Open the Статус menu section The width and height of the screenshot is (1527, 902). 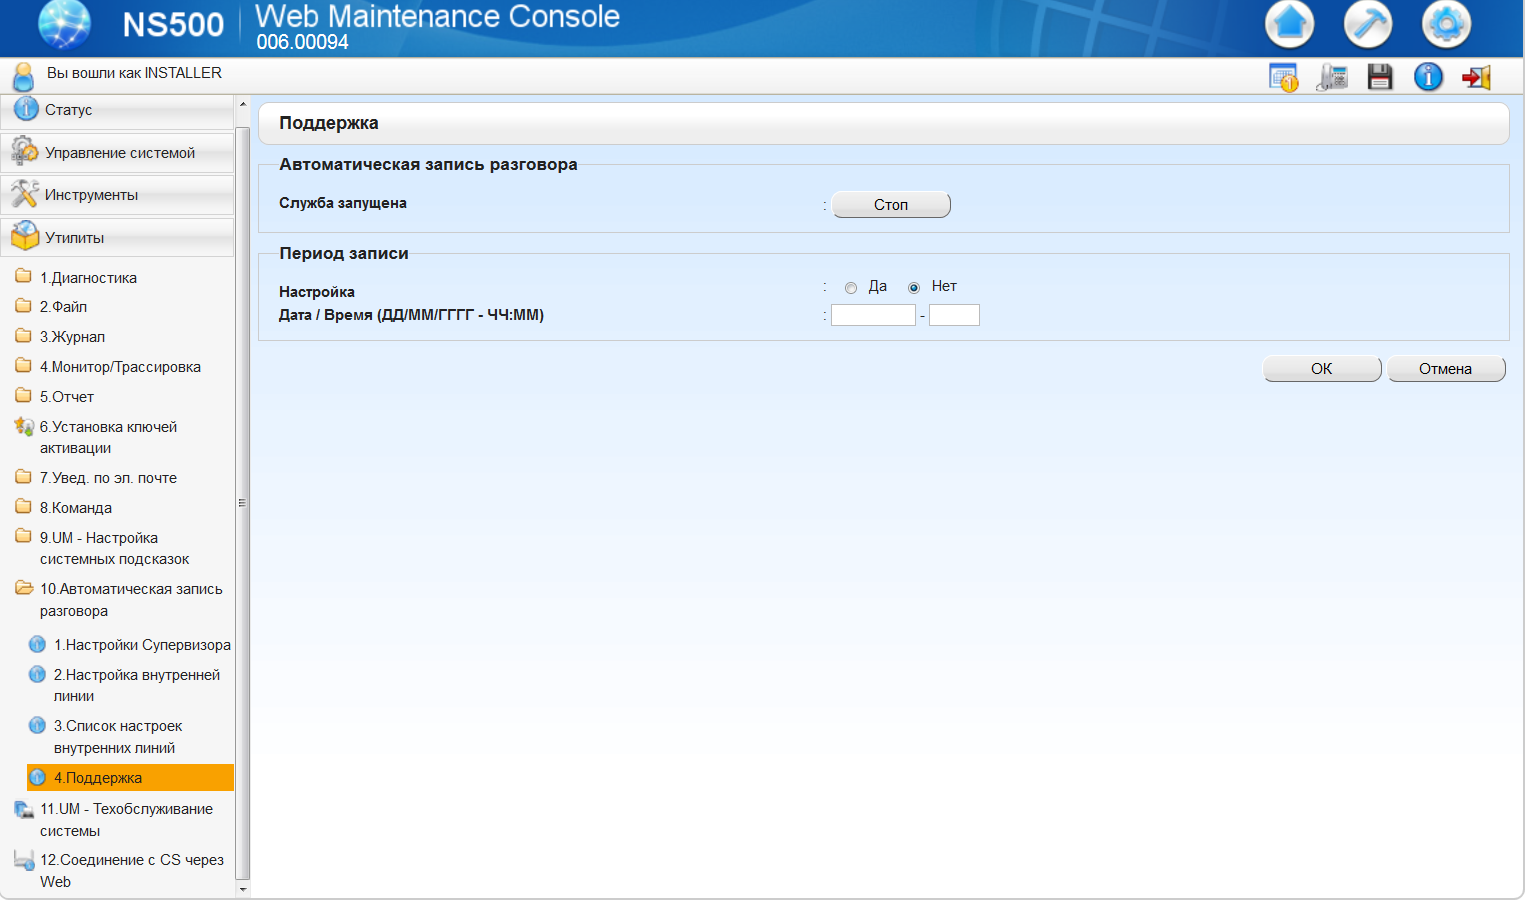click(117, 110)
